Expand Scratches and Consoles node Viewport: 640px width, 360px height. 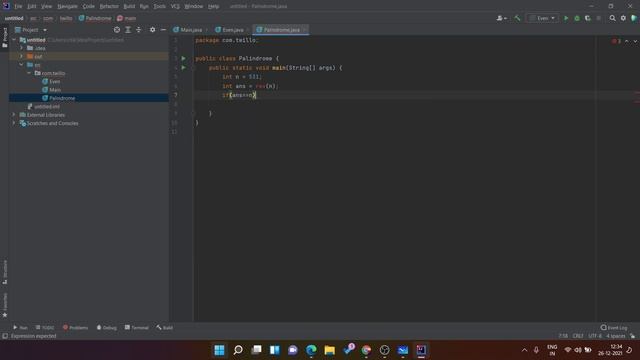pos(14,123)
